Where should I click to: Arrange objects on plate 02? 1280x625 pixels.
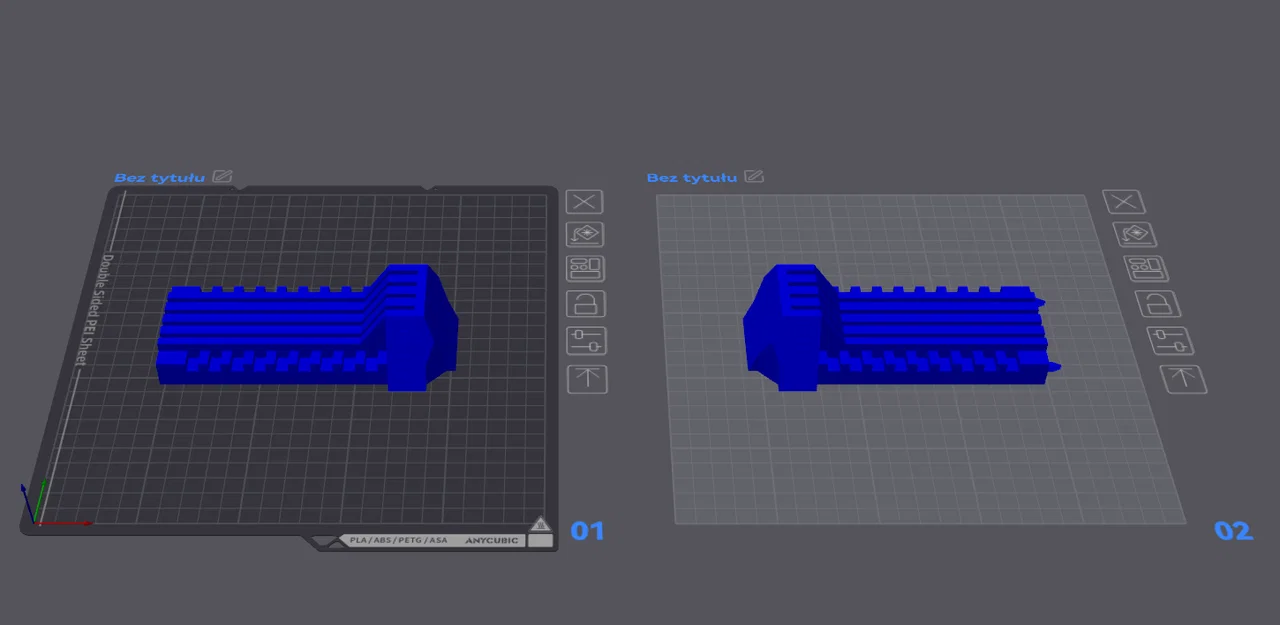point(1146,268)
